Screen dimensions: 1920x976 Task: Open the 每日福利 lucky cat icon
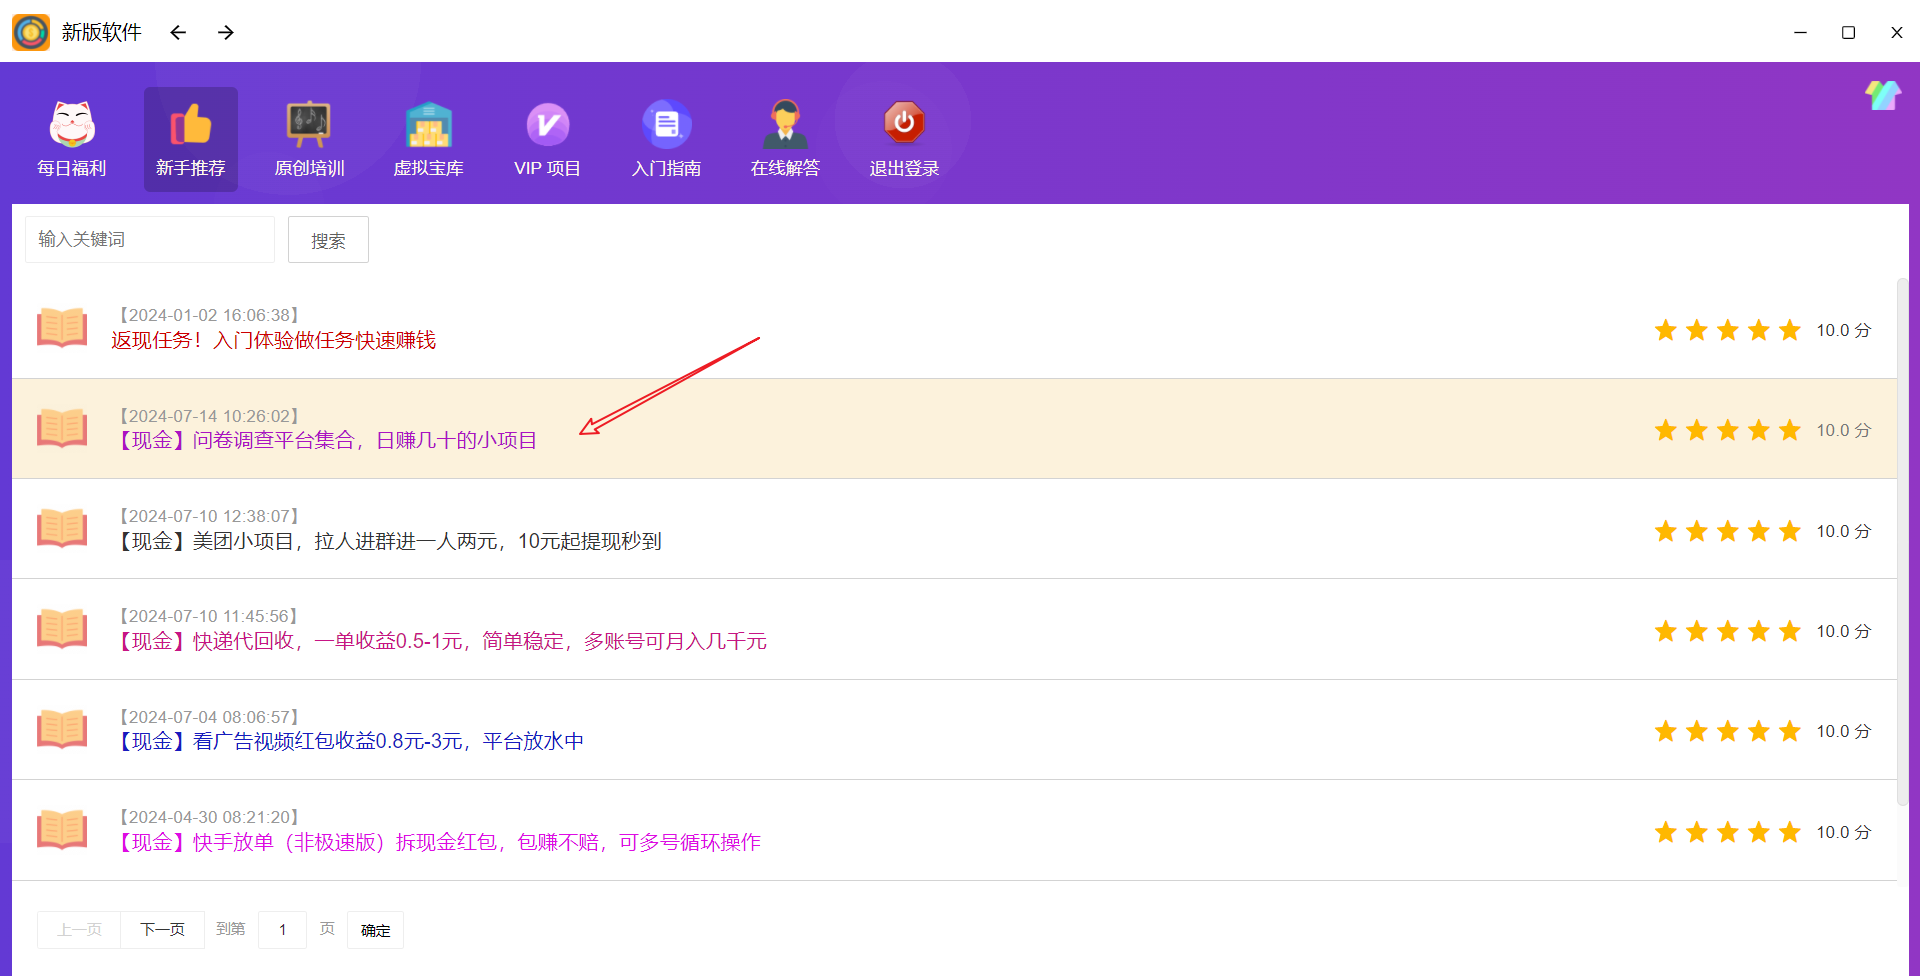tap(72, 125)
